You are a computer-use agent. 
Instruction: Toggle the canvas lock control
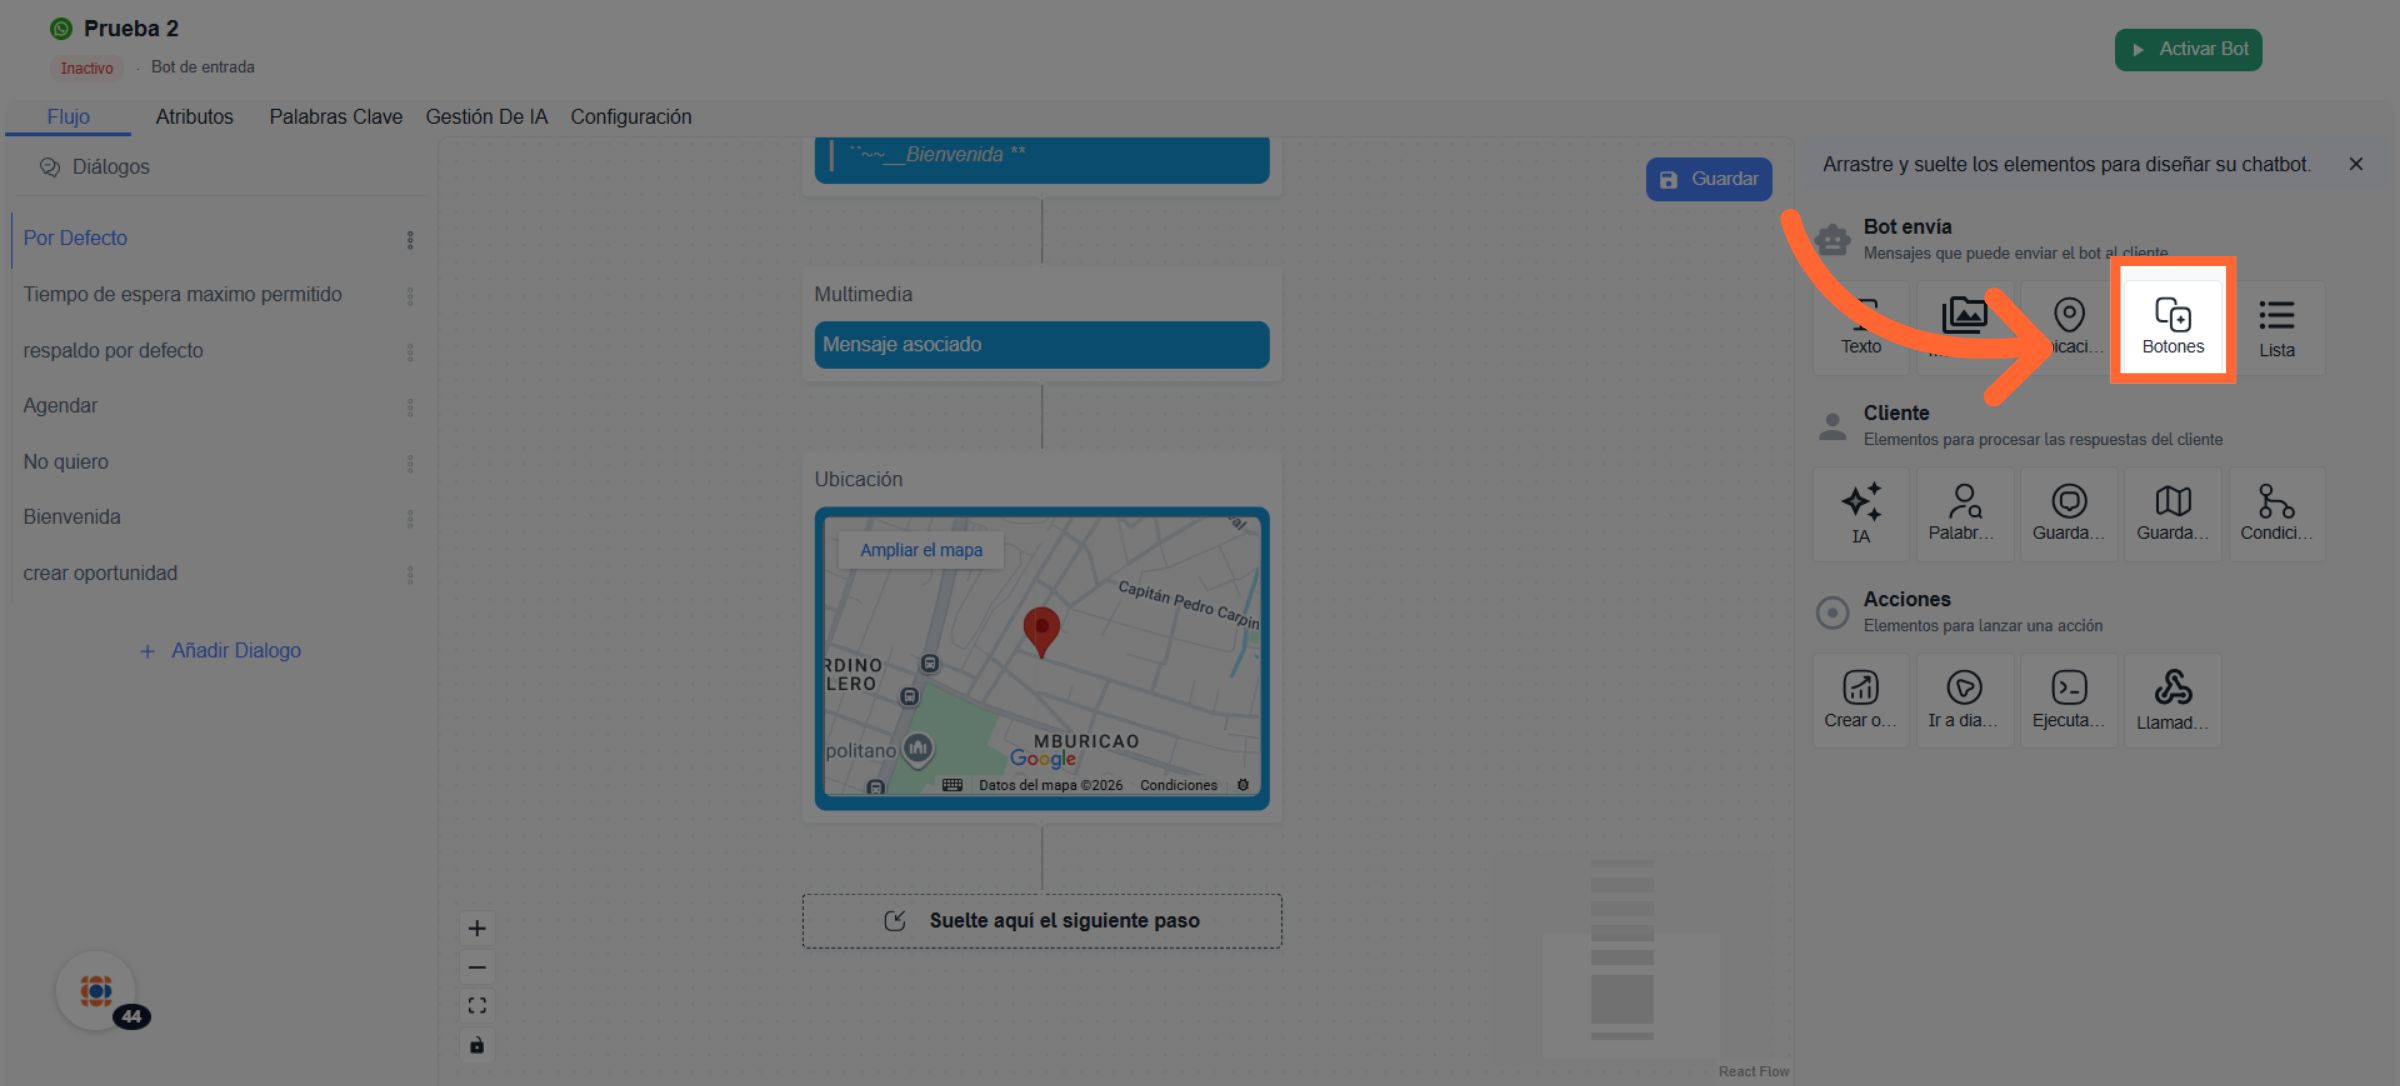point(477,1045)
